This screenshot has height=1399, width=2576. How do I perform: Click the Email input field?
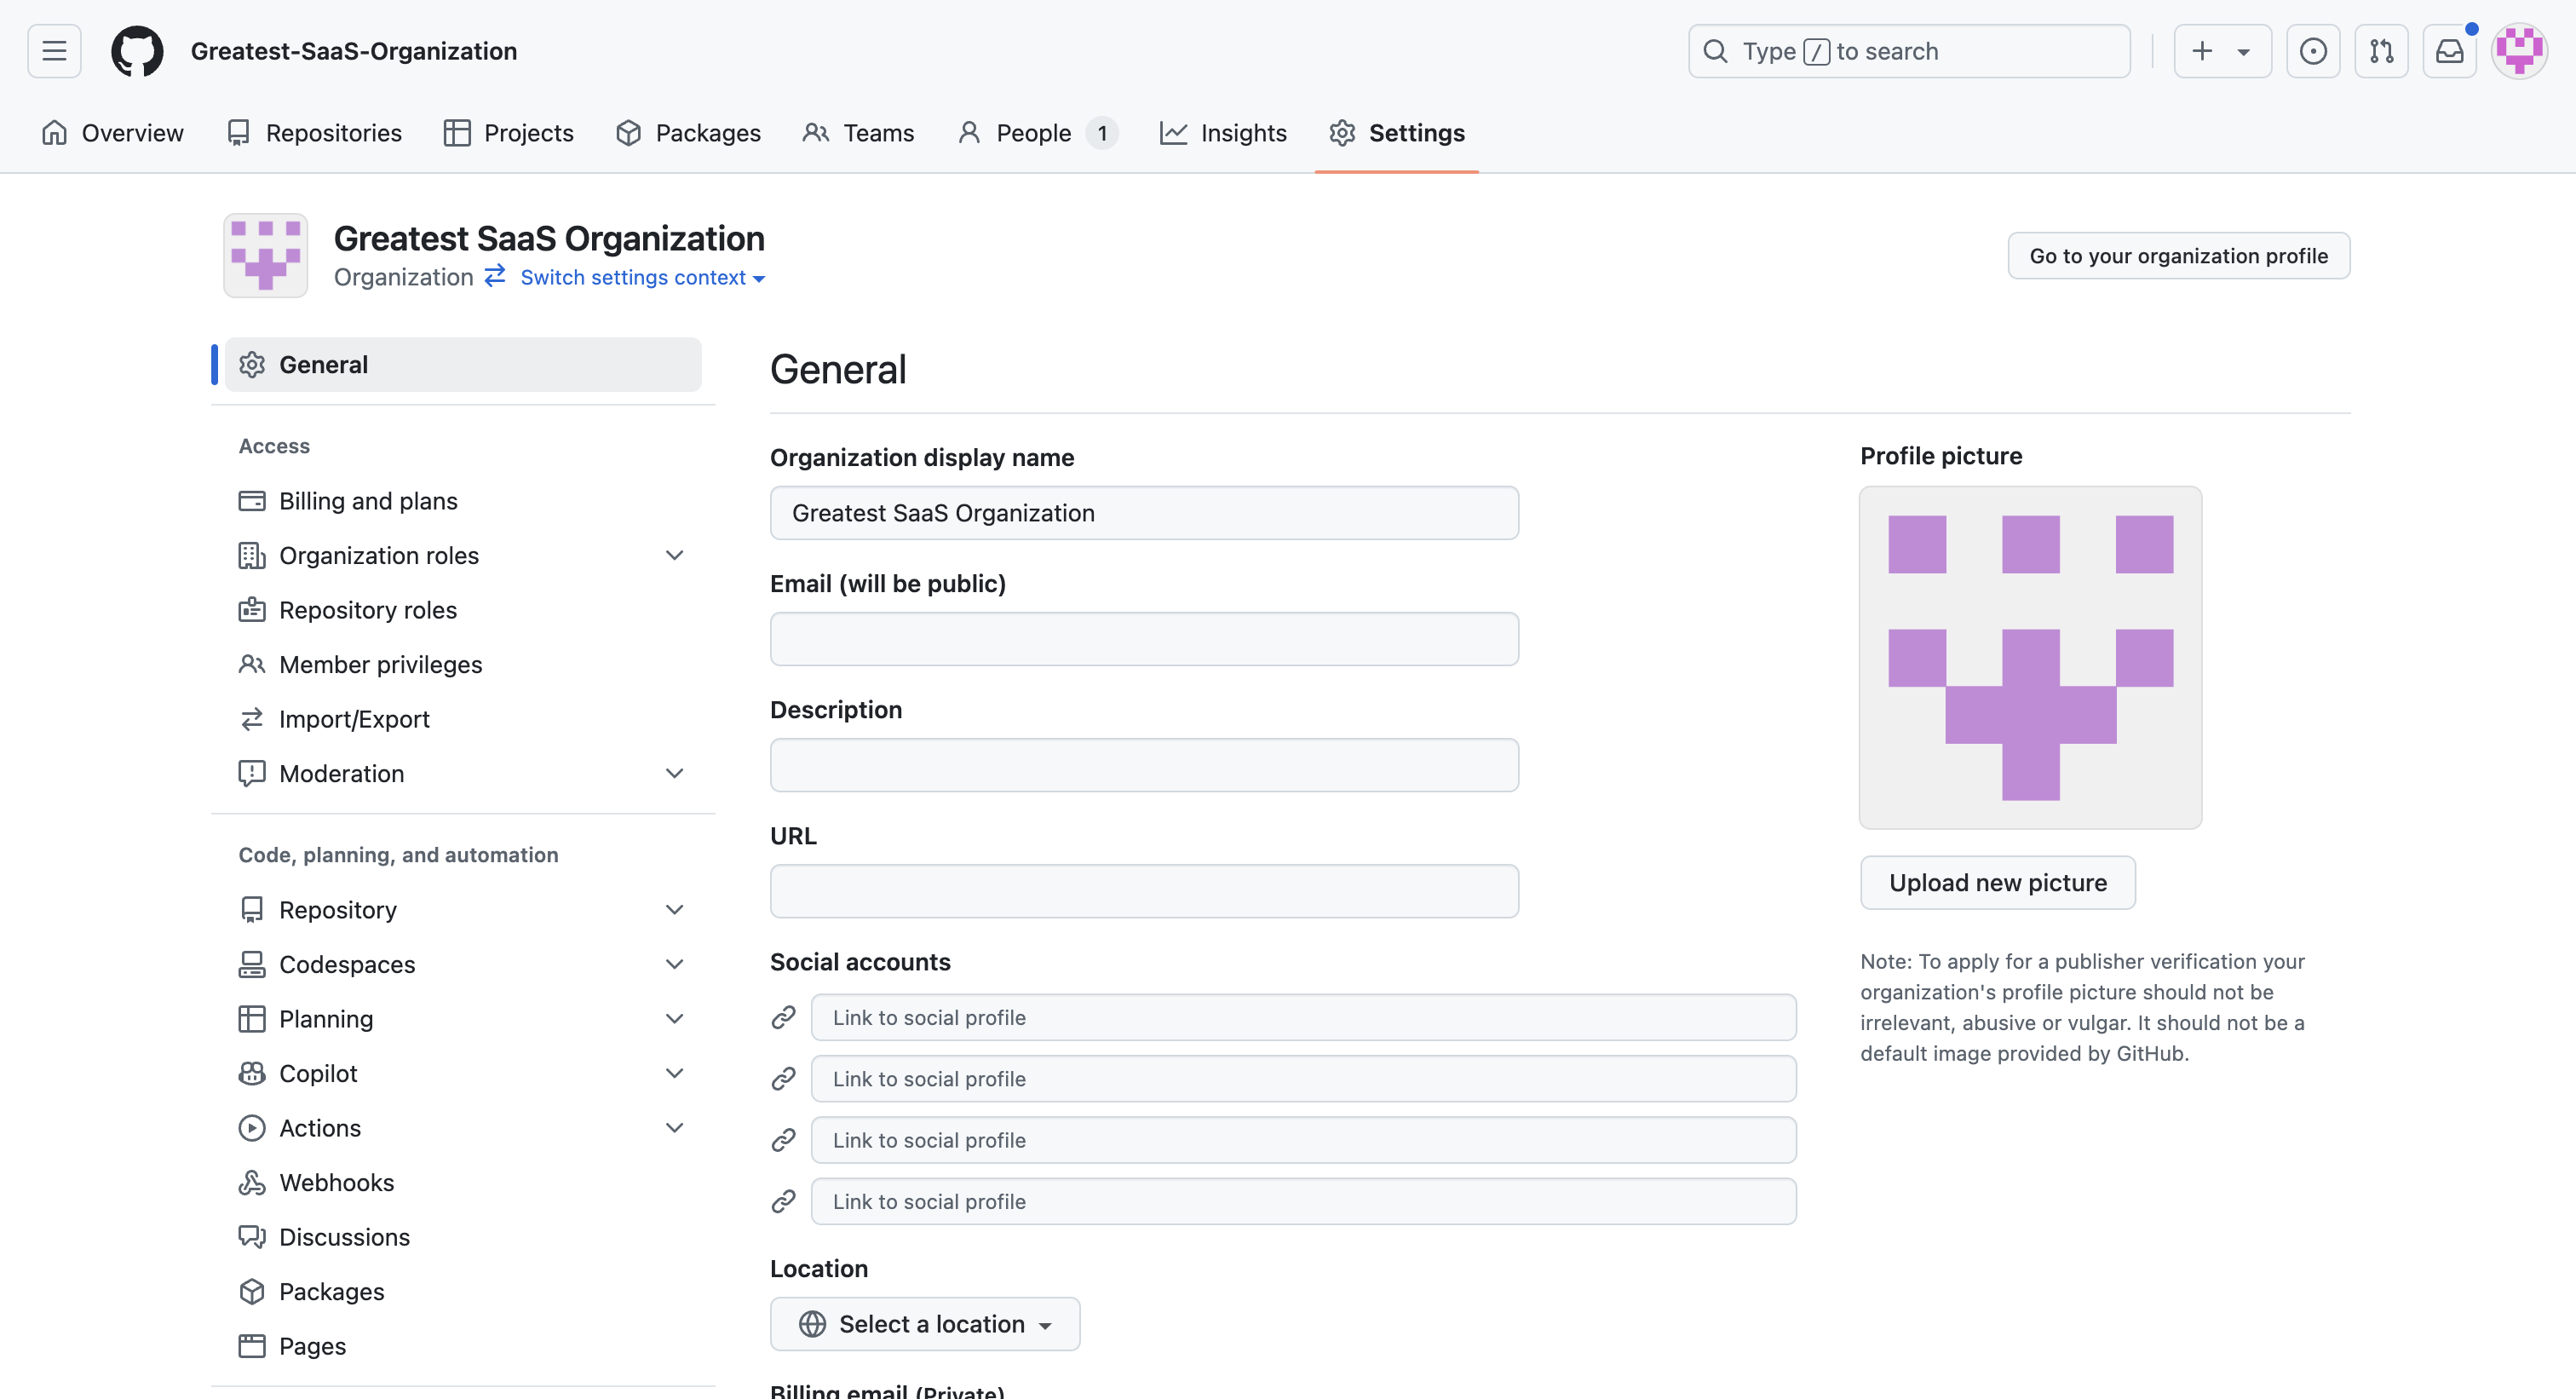point(1144,639)
